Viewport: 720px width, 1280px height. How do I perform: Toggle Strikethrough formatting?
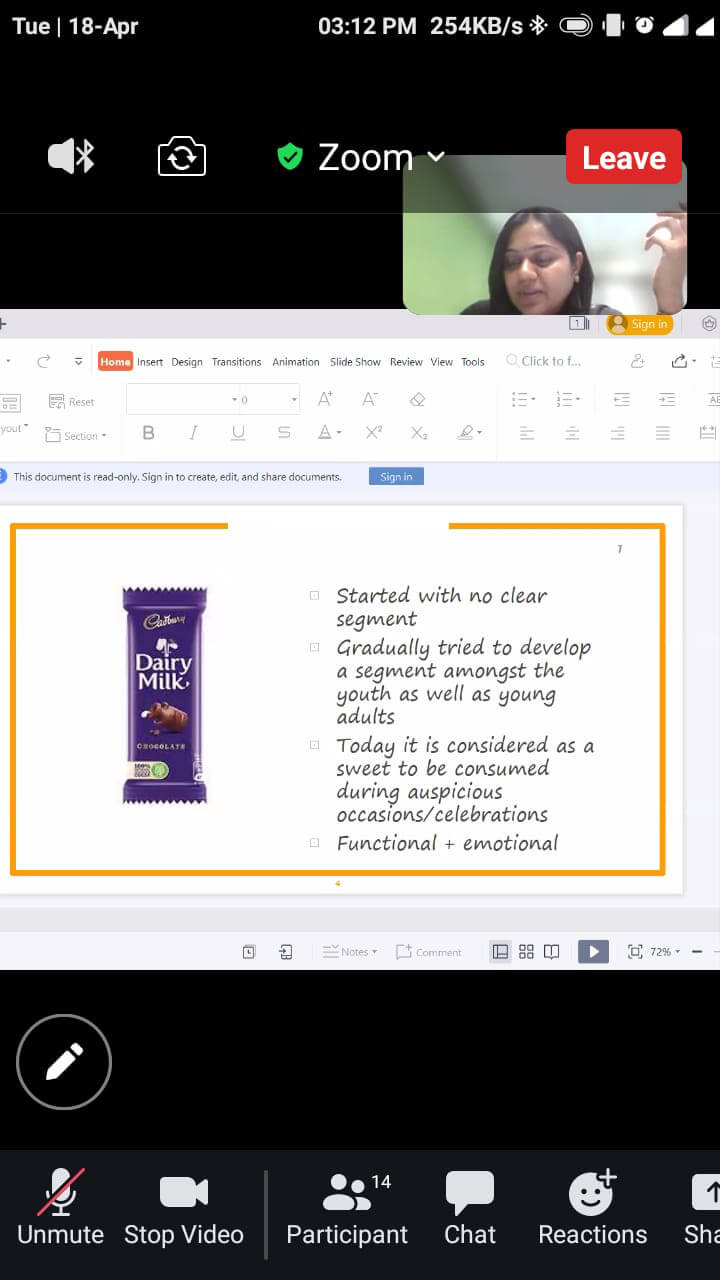[x=284, y=433]
